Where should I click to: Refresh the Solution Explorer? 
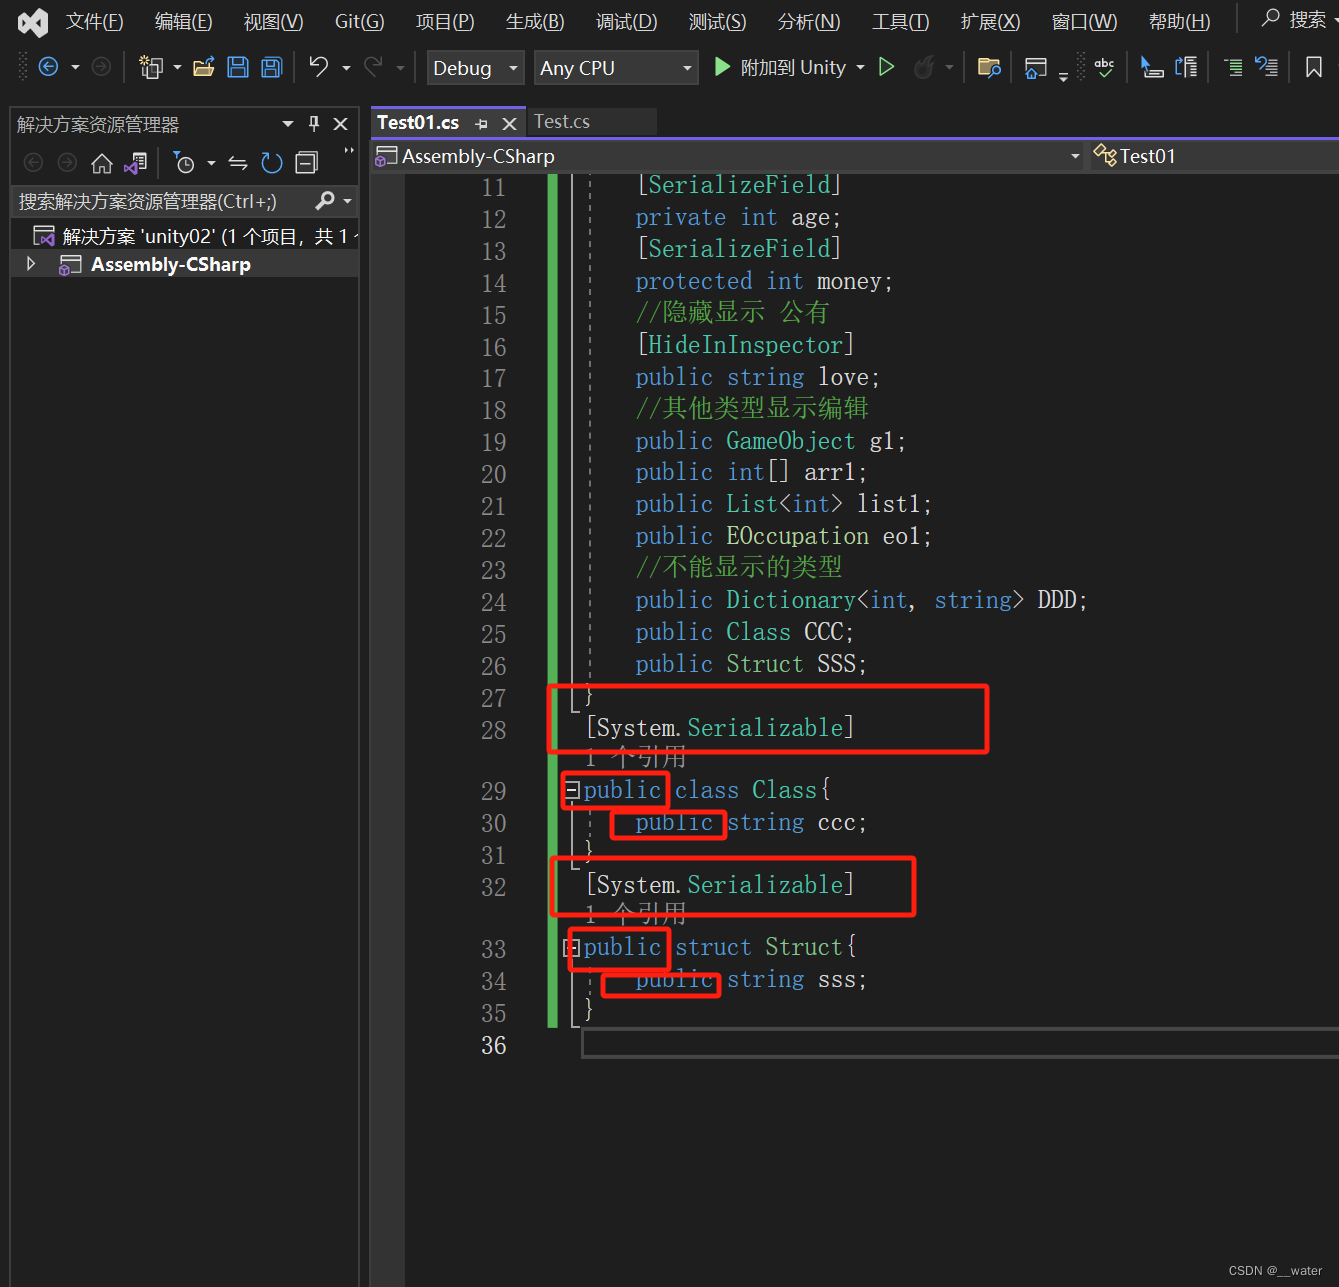[x=271, y=163]
